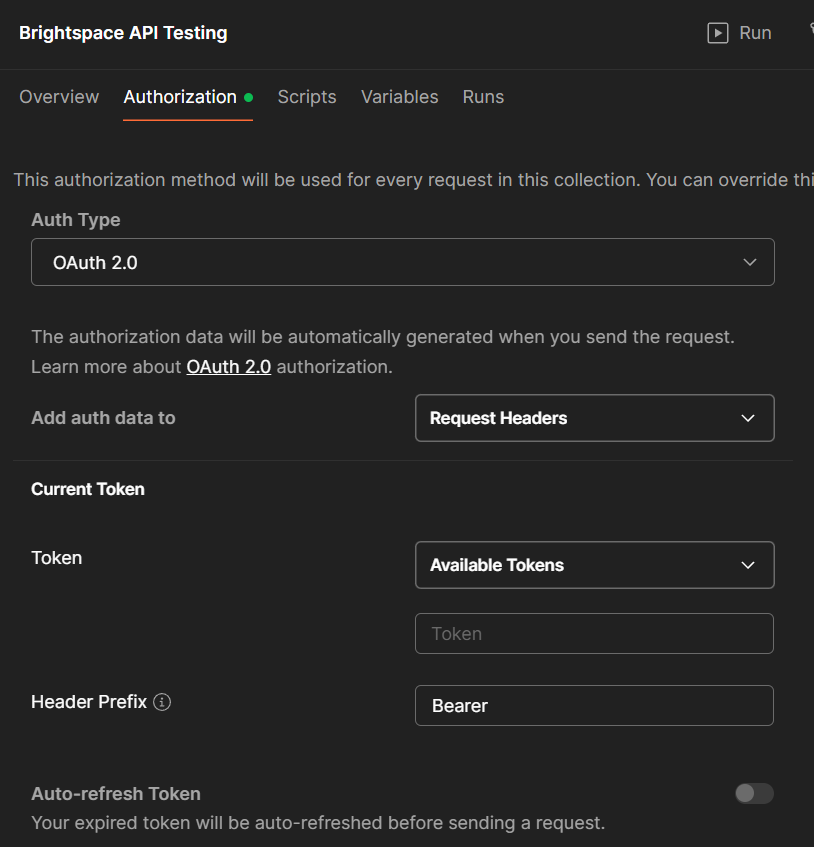This screenshot has height=847, width=814.
Task: Click the Current Token section heading
Action: pyautogui.click(x=88, y=489)
